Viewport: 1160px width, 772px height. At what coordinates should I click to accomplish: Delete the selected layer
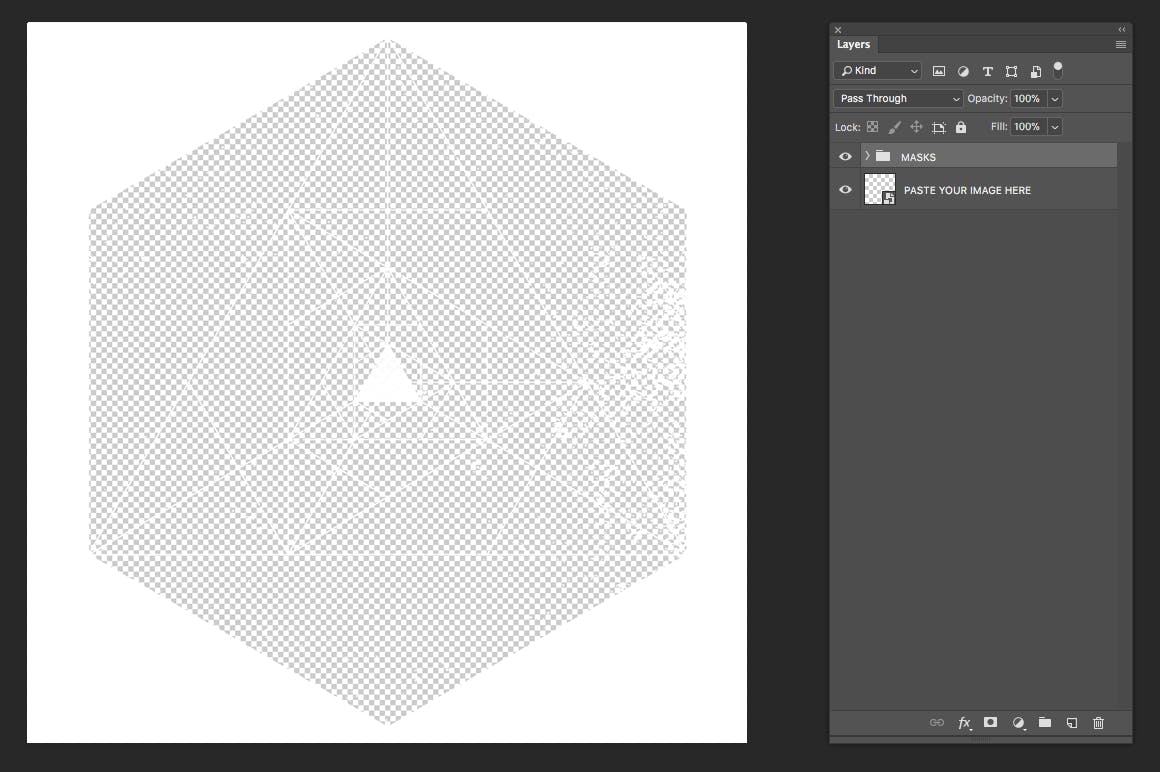1098,722
